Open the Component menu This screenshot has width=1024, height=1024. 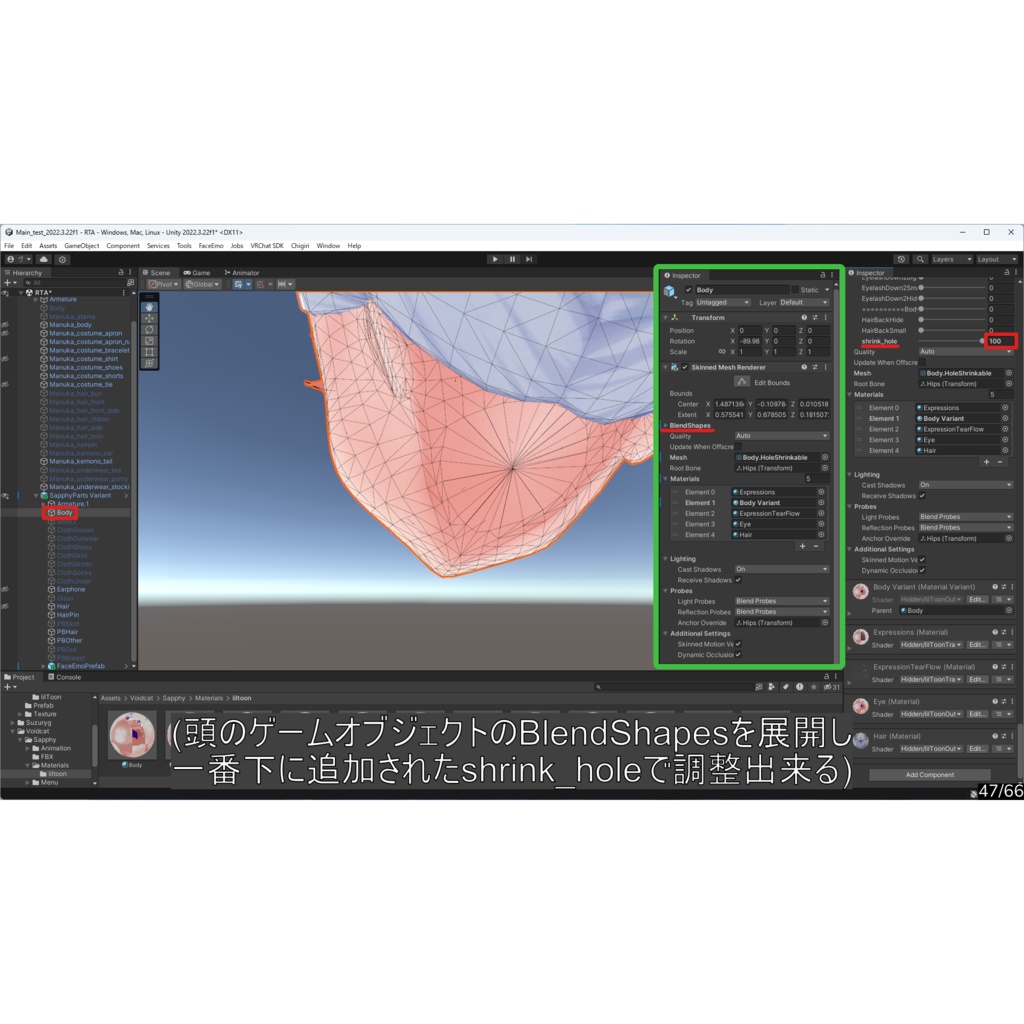coord(123,246)
